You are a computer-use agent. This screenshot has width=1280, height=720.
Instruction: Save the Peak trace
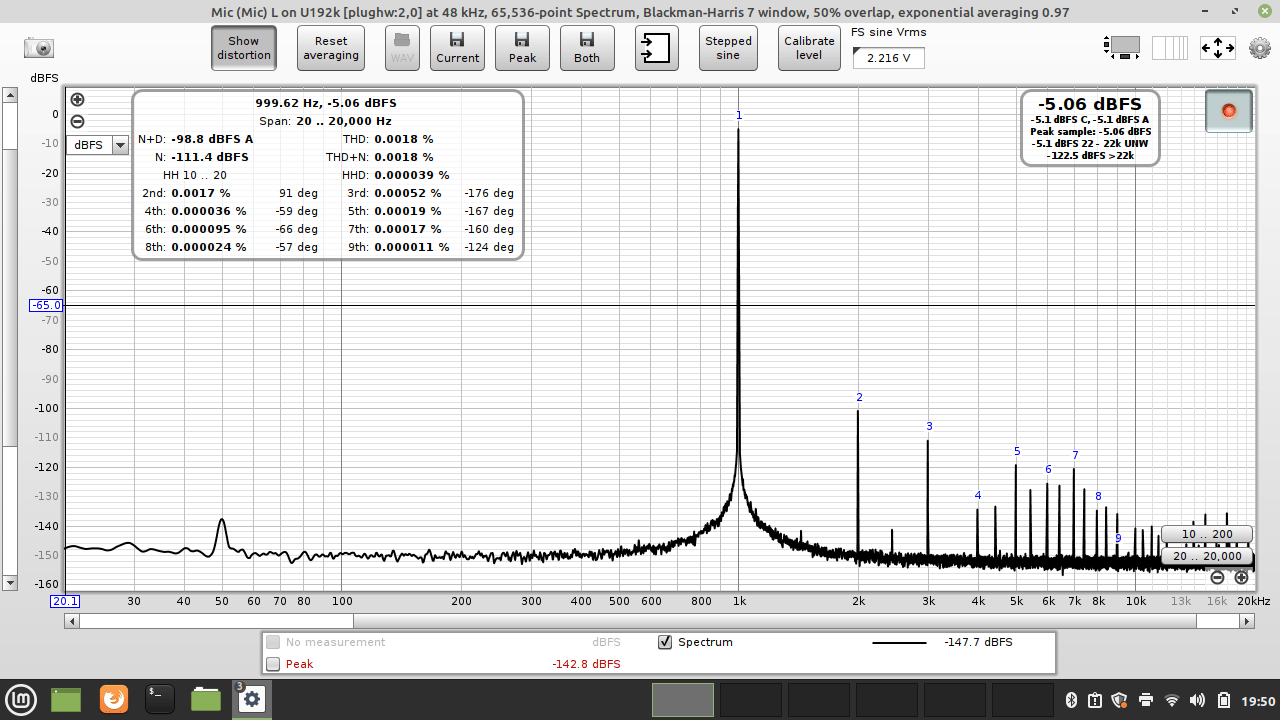(522, 48)
